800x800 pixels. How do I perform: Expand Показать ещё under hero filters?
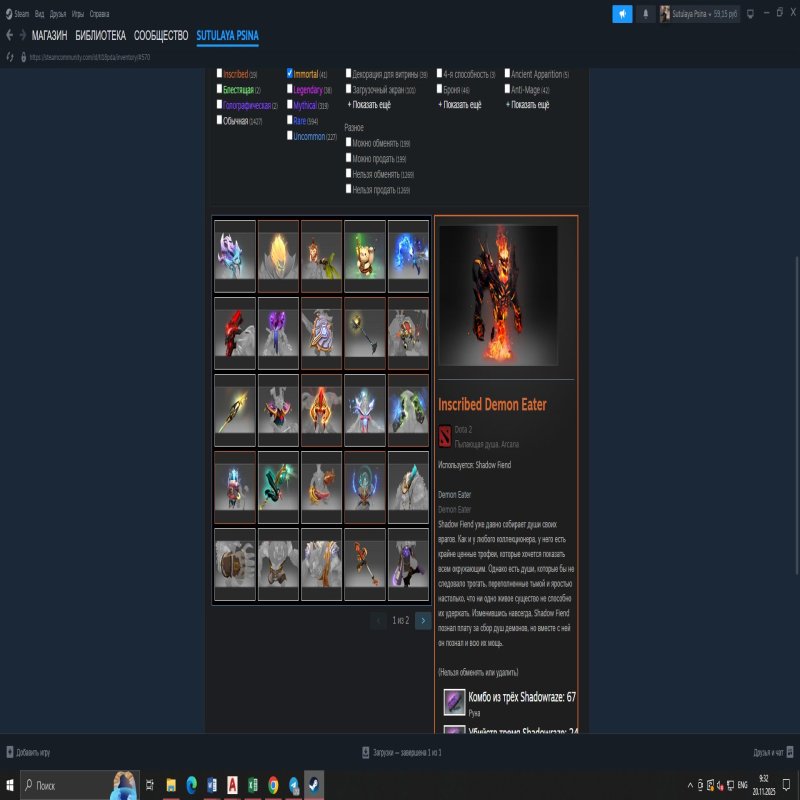[x=527, y=104]
